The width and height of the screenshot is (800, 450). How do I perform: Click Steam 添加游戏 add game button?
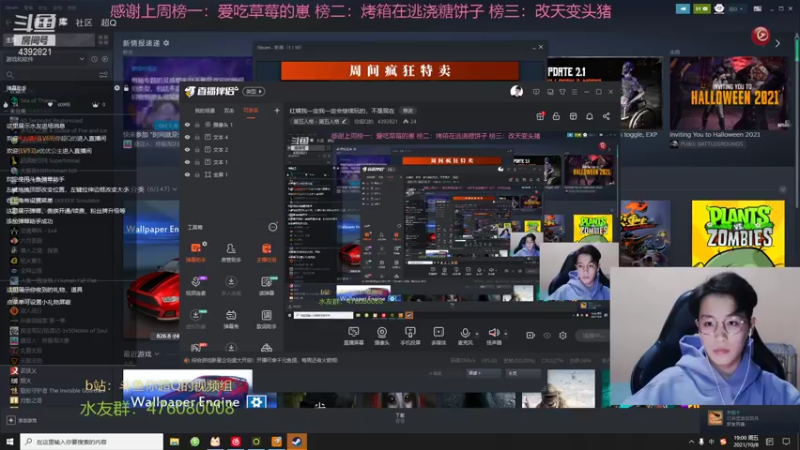tap(21, 420)
